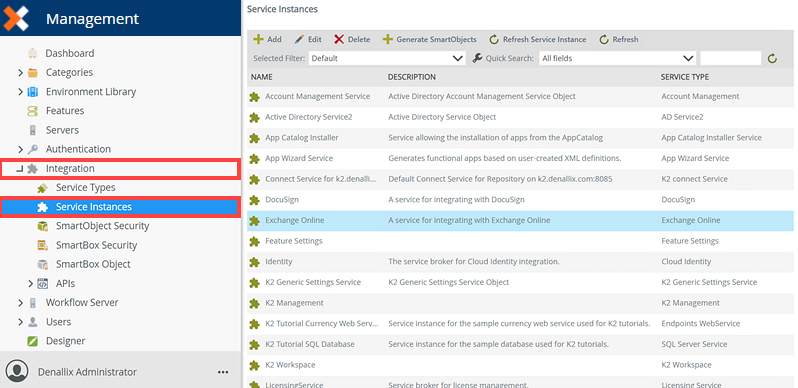The height and width of the screenshot is (388, 798).
Task: Click the Features icon in the tree
Action: coord(33,111)
